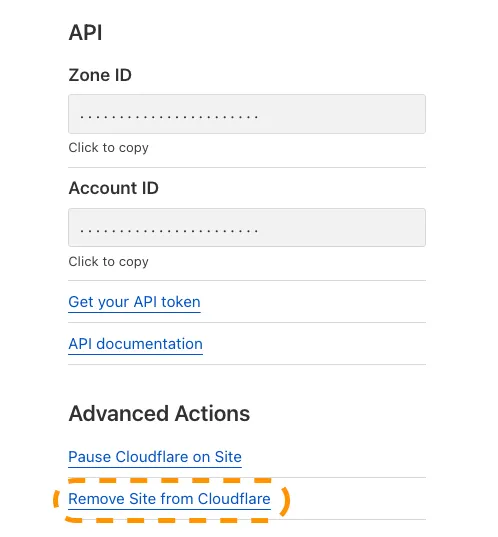The image size is (498, 537).
Task: Select Pause Cloudflare on Site
Action: 155,457
